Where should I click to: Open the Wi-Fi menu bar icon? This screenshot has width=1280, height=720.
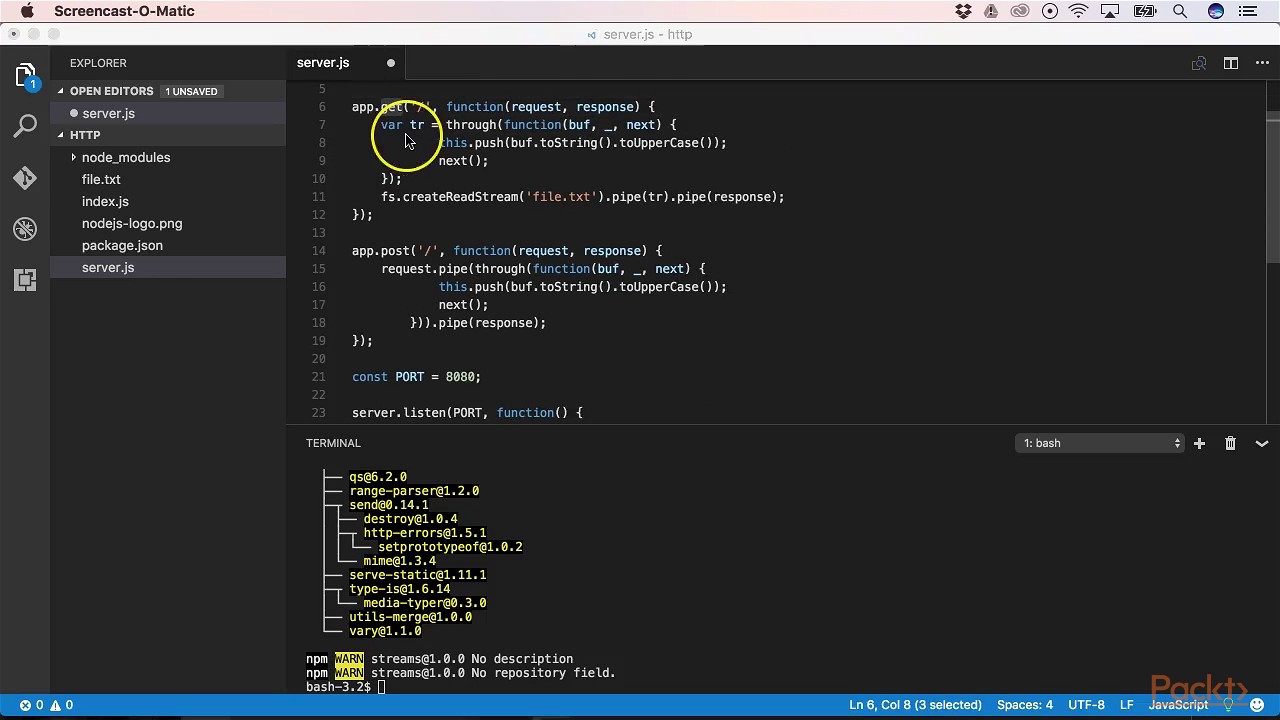tap(1078, 11)
